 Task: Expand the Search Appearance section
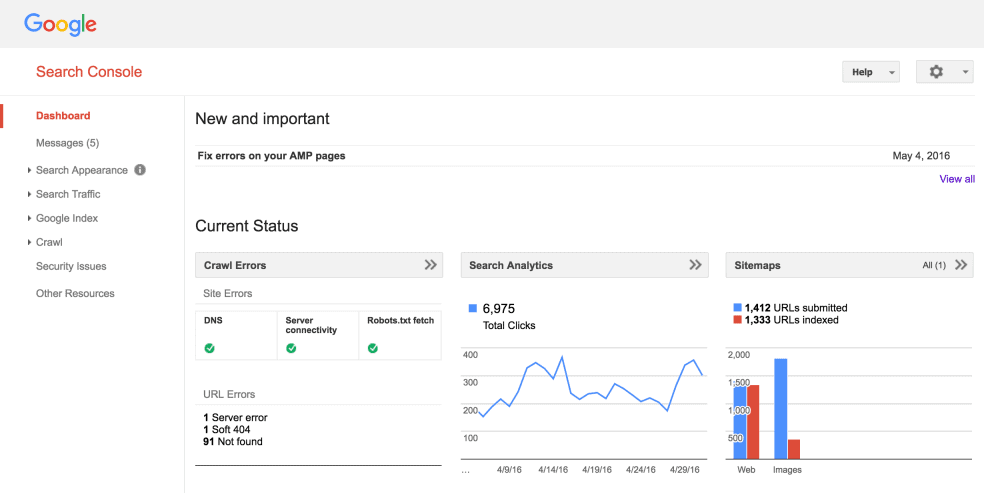point(29,171)
